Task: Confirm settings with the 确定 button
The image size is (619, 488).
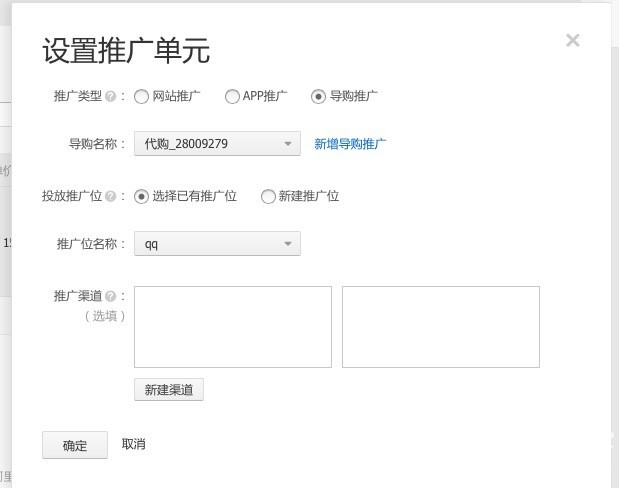Action: 75,446
